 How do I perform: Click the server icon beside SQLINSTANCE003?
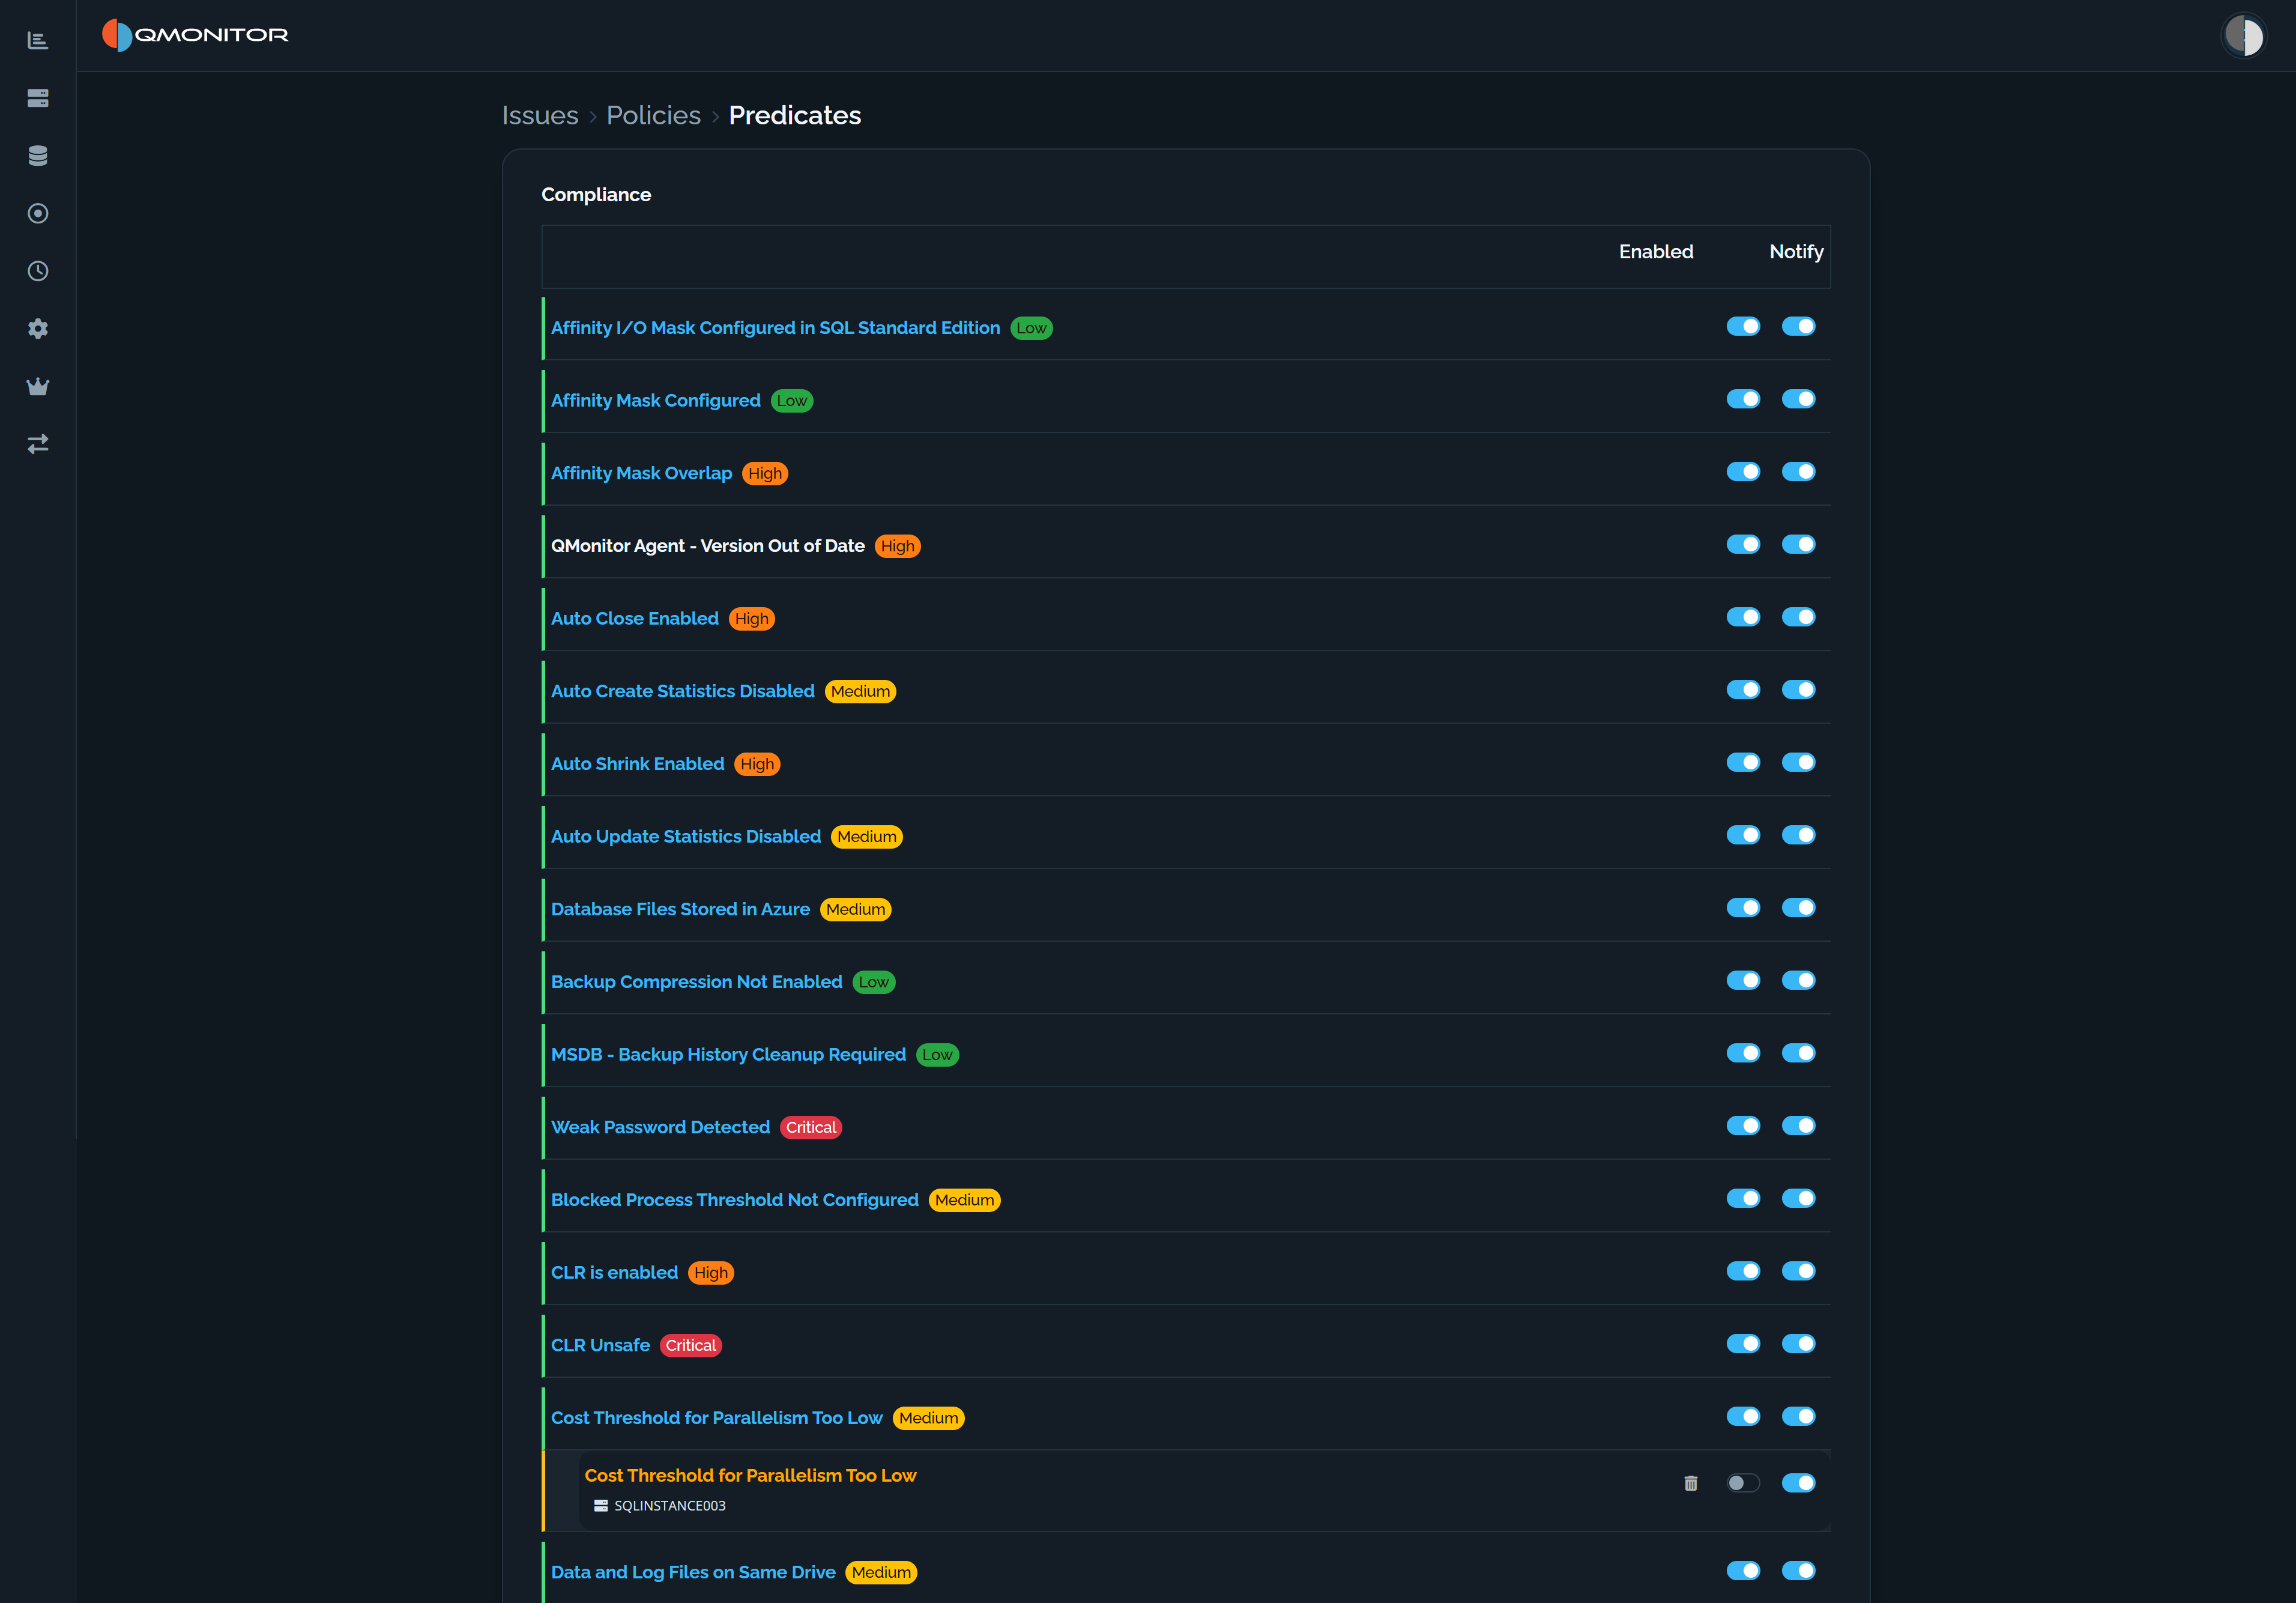click(x=601, y=1505)
